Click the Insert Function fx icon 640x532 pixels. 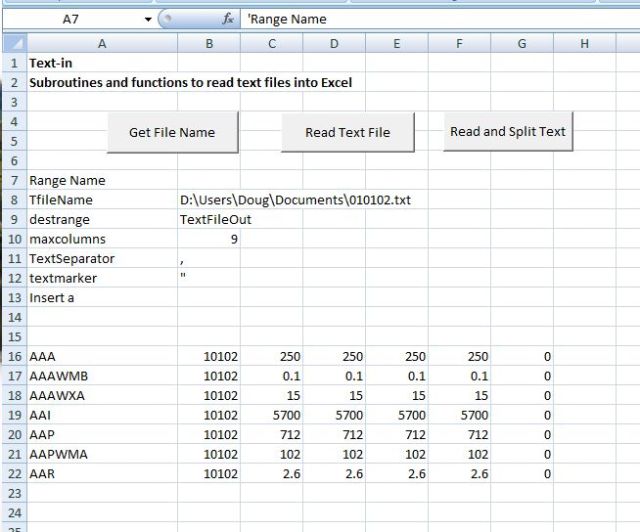pyautogui.click(x=228, y=19)
